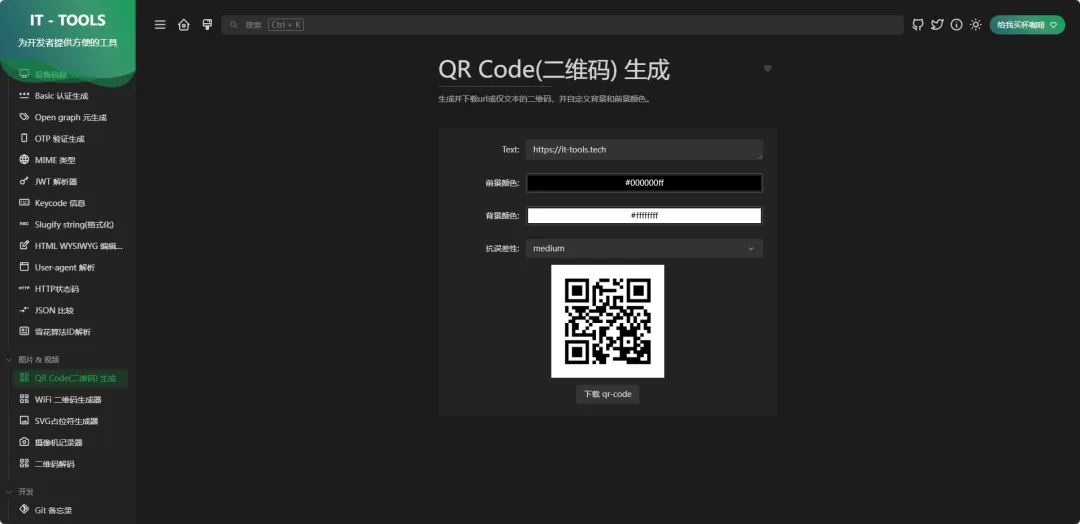
Task: Open the 前景颜色 color picker #000000ff
Action: (x=644, y=182)
